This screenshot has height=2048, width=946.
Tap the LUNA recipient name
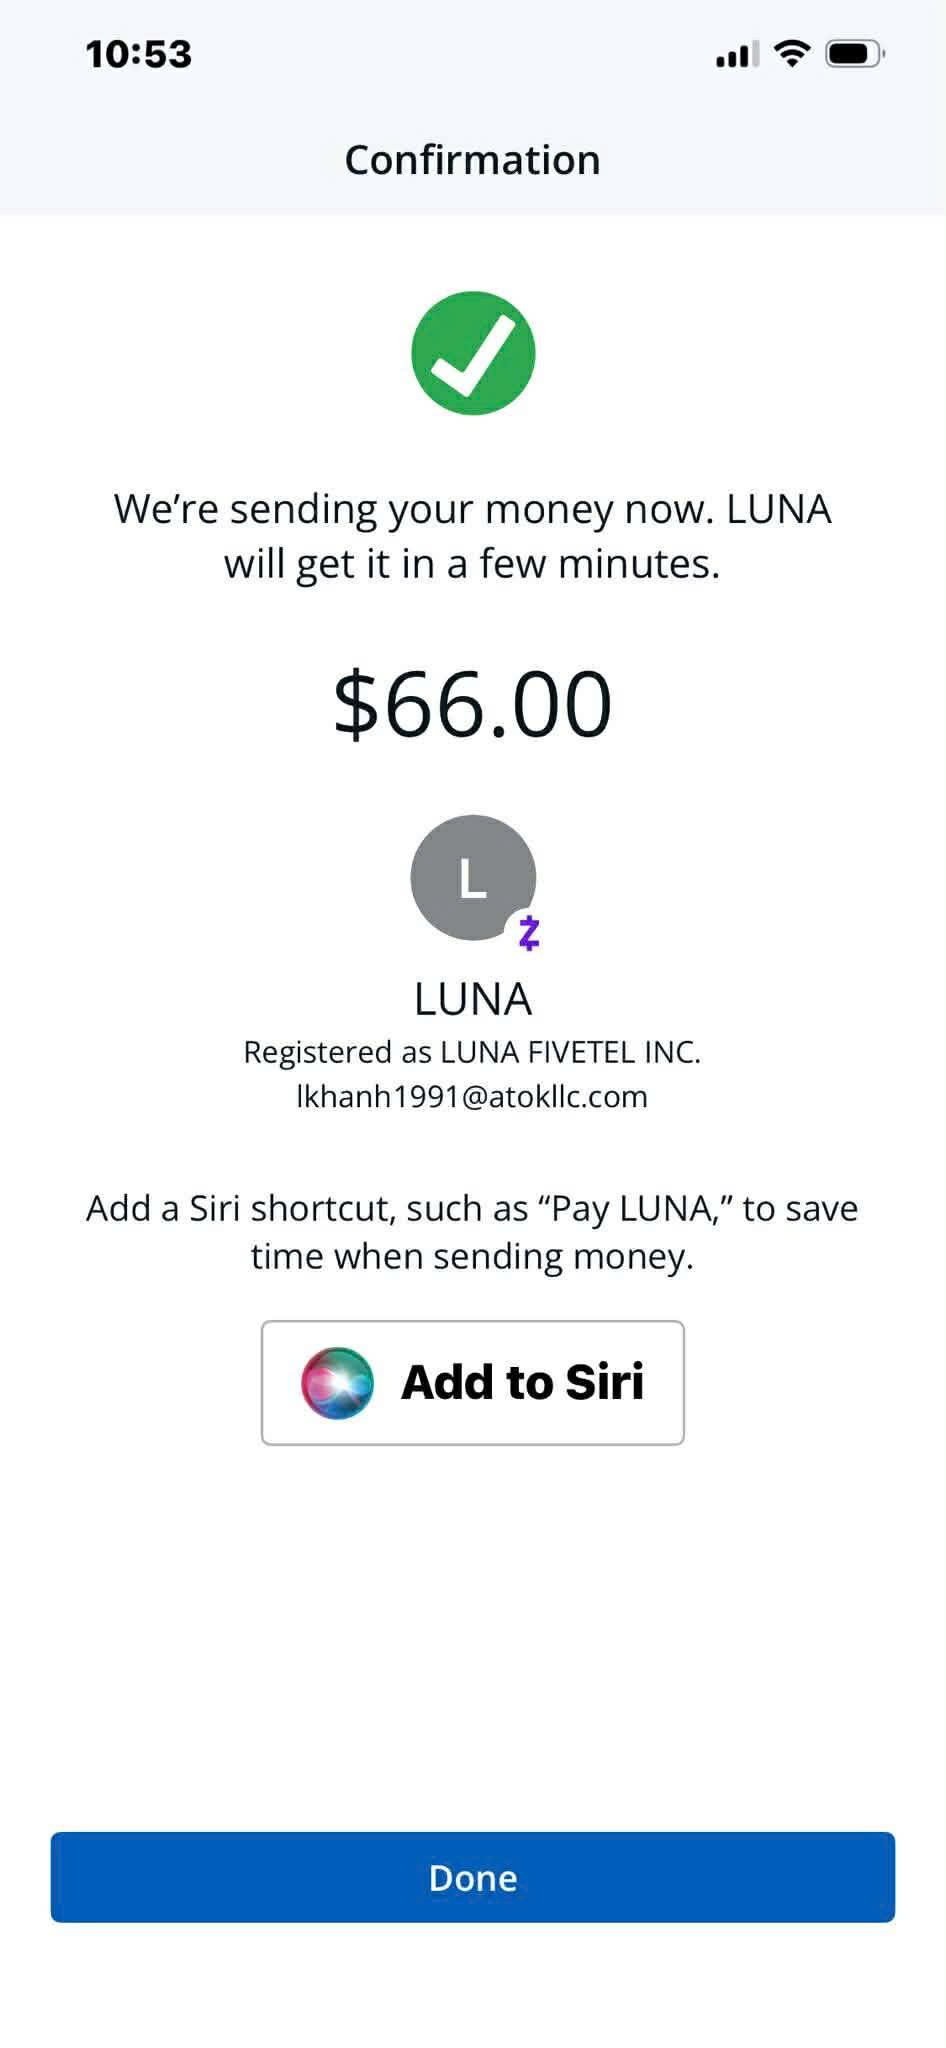[473, 999]
